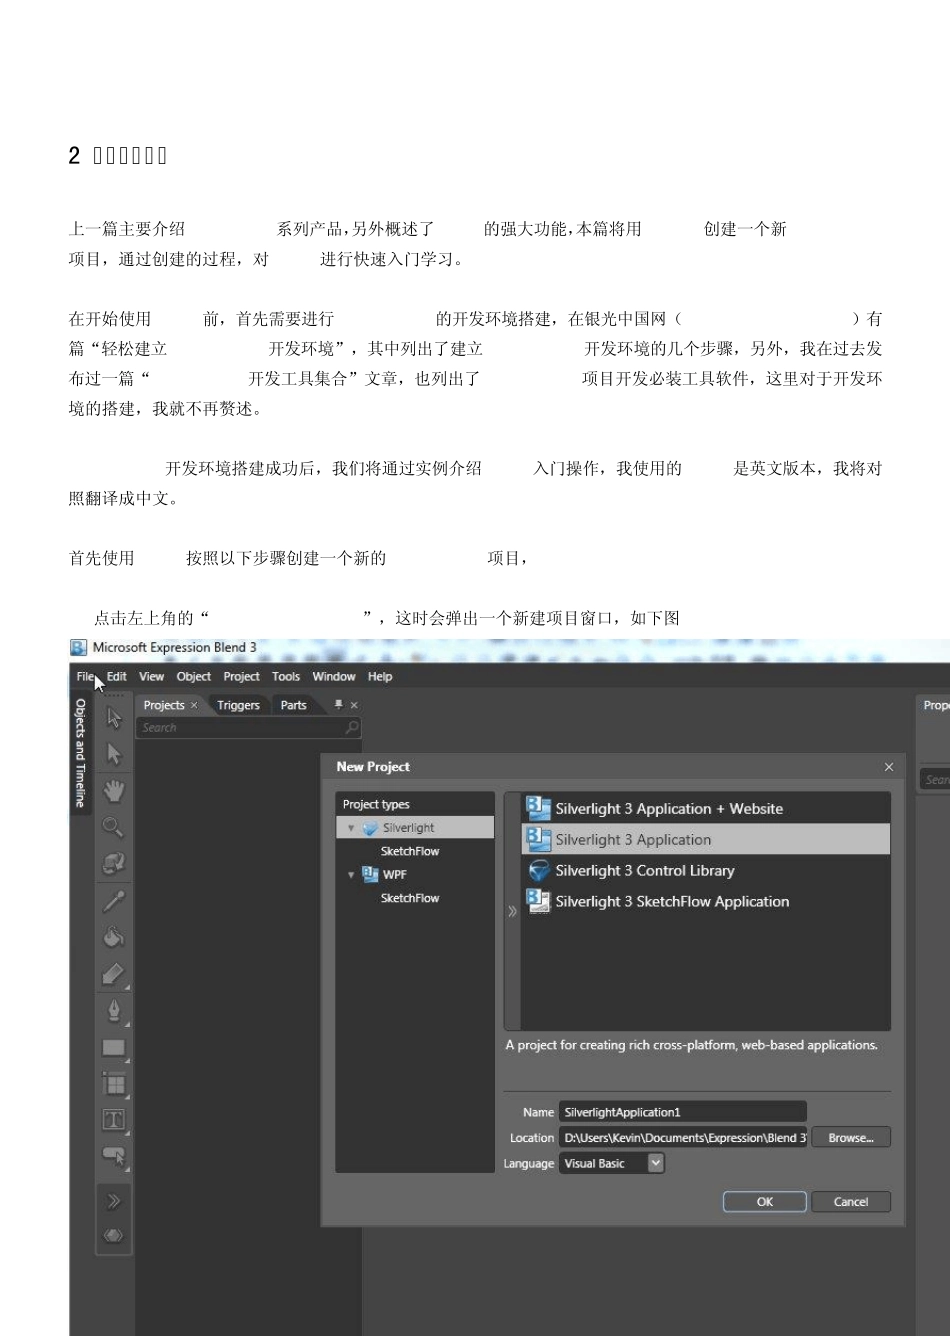Collapse the WPF project type node
Viewport: 950px width, 1344px height.
click(351, 875)
